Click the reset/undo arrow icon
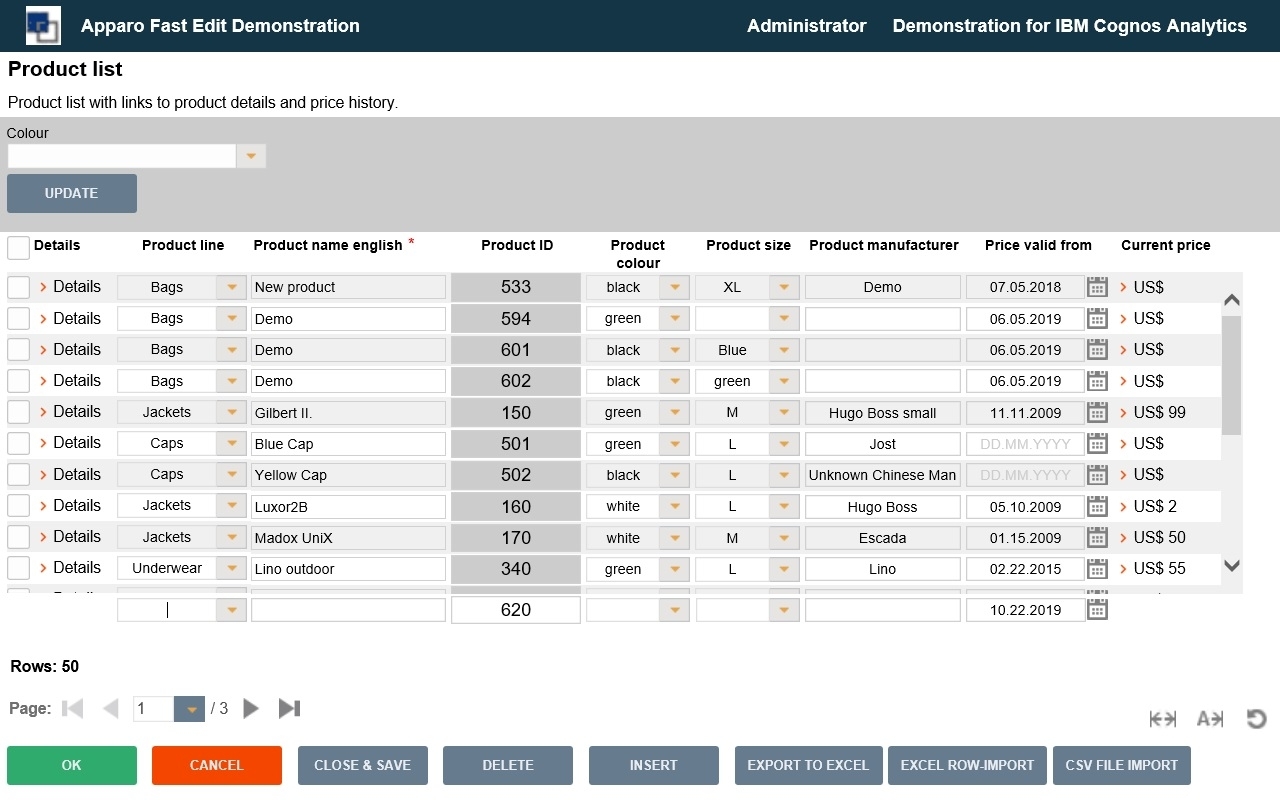This screenshot has height=800, width=1280. click(1256, 719)
